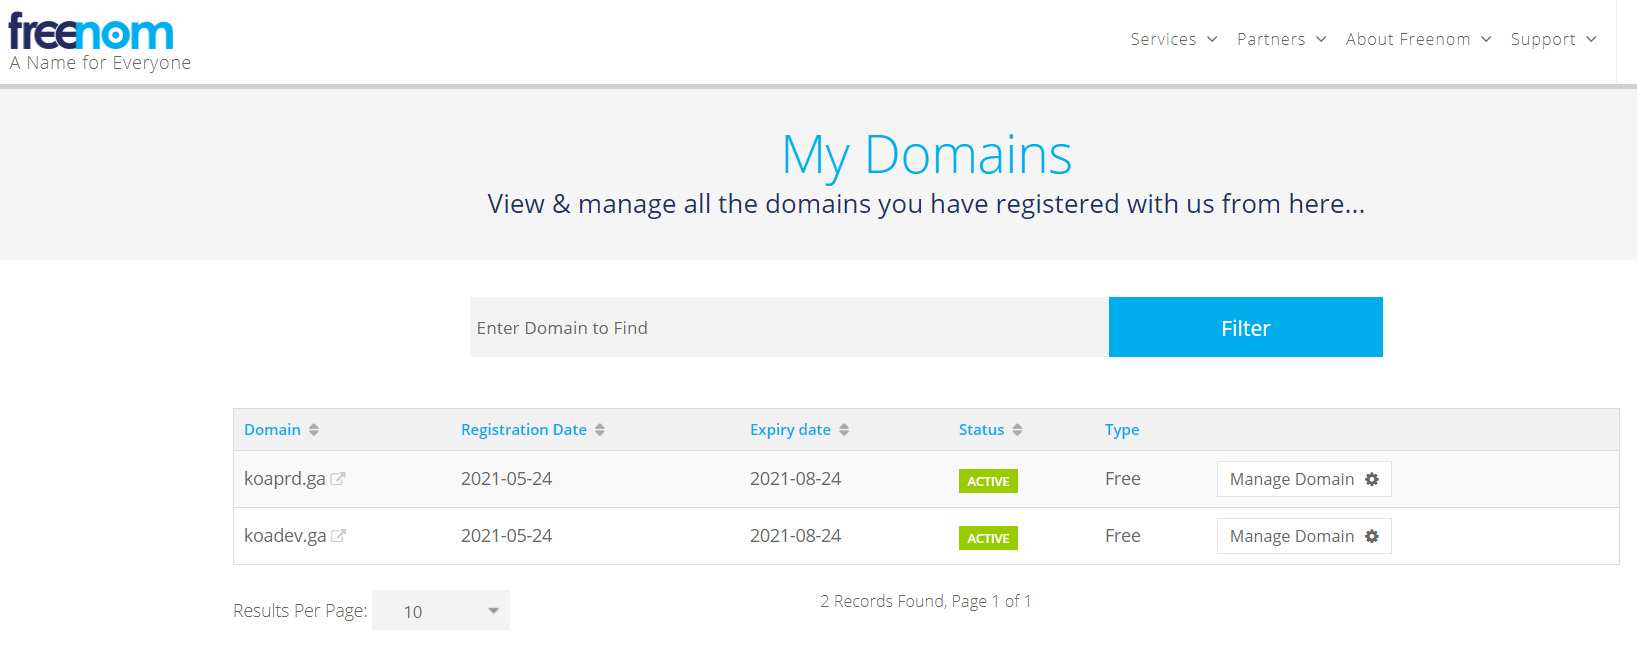Viewport: 1637px width, 649px height.
Task: Click the Free type cell for koaprd.ga
Action: click(x=1123, y=479)
